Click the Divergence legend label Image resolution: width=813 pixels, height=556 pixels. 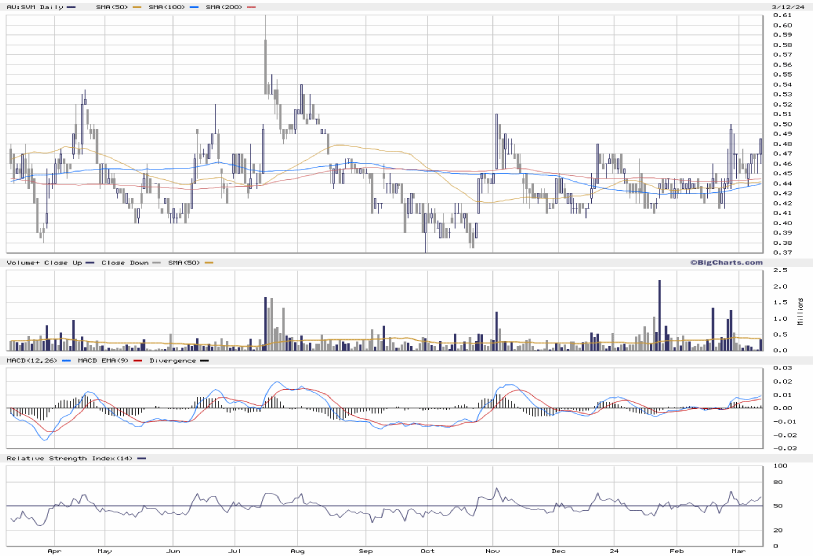coord(172,360)
